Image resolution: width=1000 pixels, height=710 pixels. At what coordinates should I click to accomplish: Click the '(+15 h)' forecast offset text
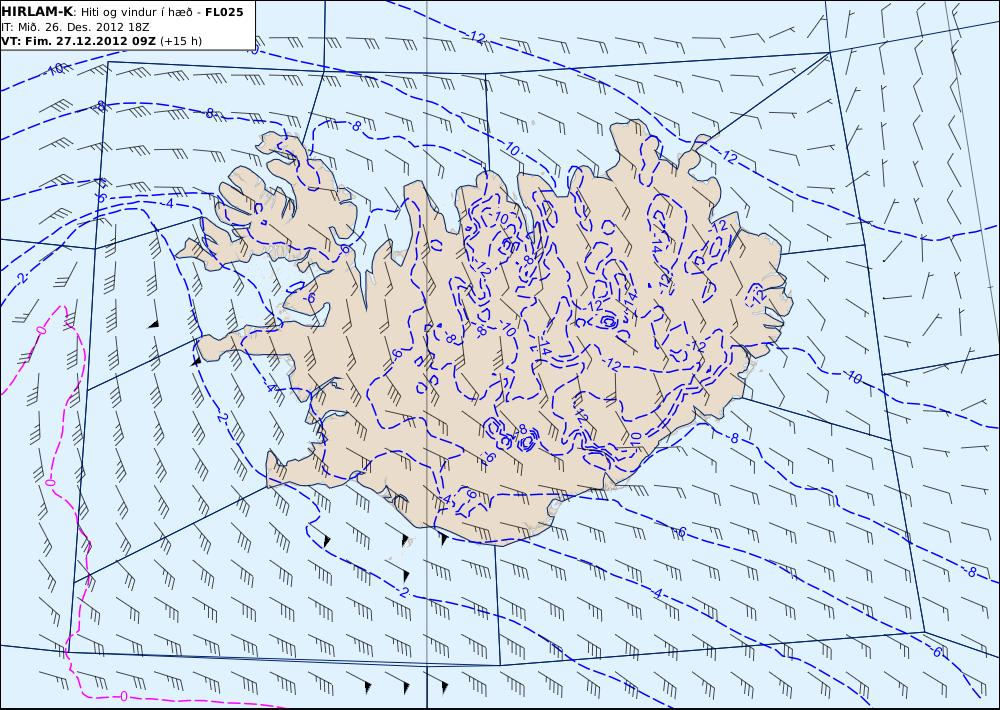(180, 41)
